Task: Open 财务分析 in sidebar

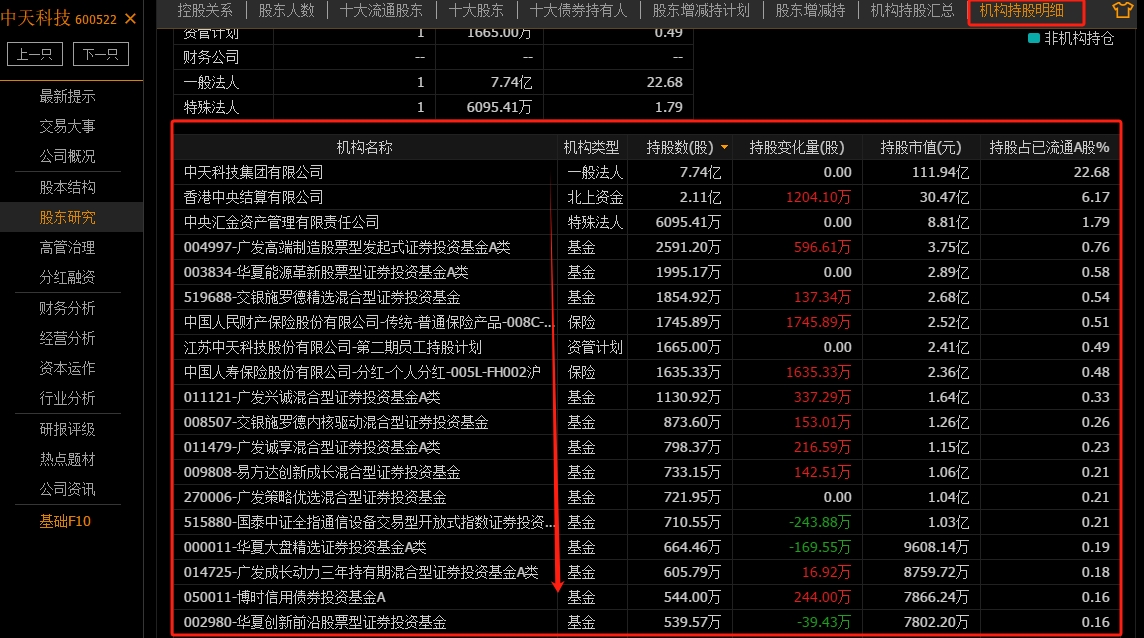Action: point(67,308)
